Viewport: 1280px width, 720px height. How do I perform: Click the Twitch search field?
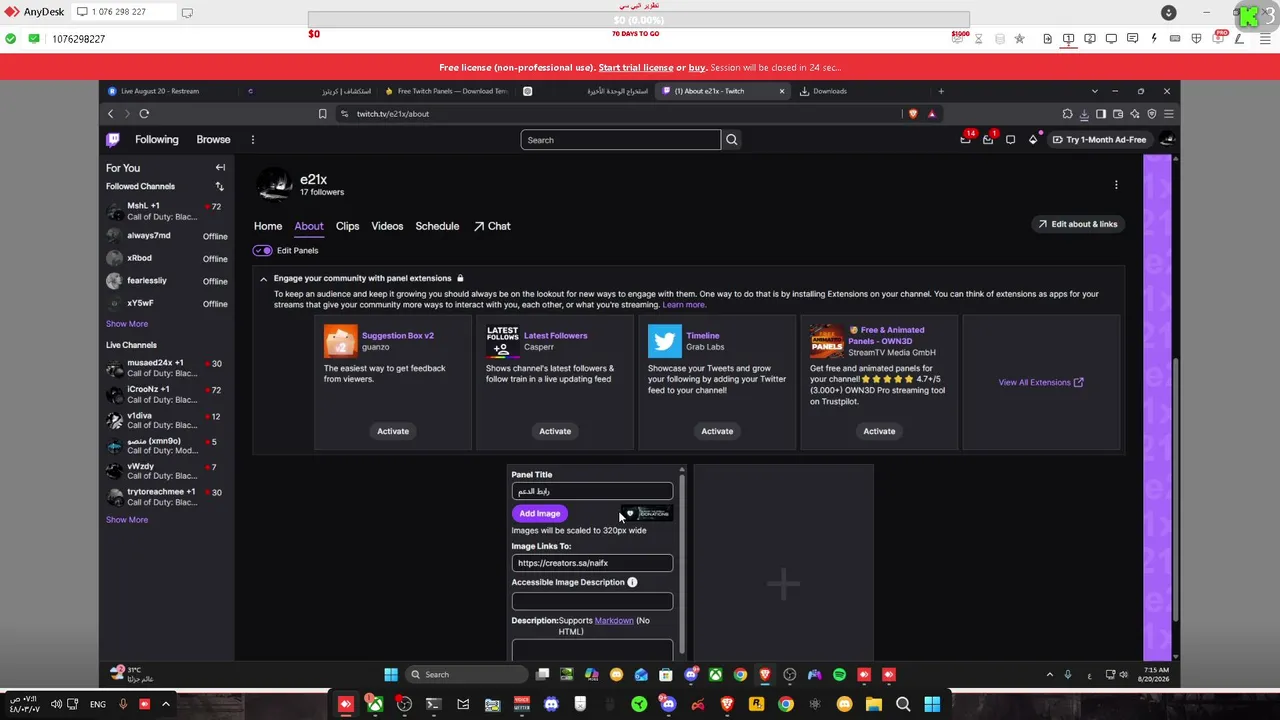[620, 140]
